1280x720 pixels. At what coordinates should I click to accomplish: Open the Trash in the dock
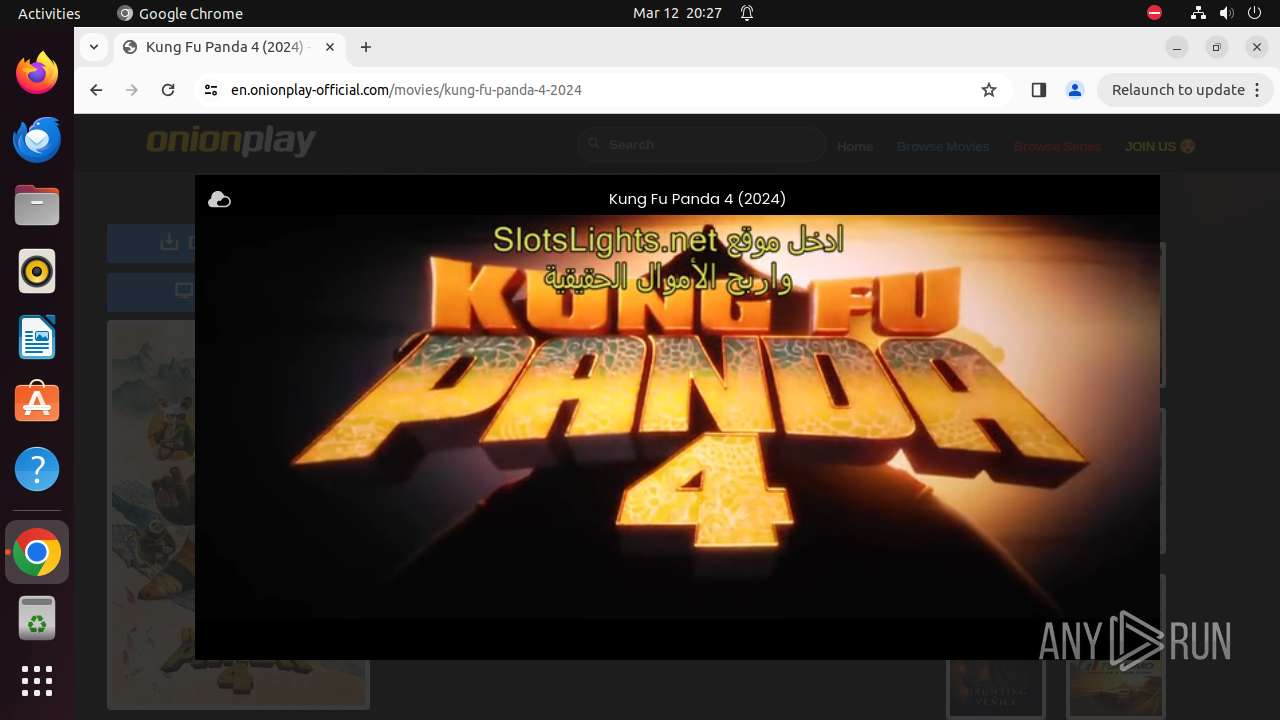[x=37, y=618]
